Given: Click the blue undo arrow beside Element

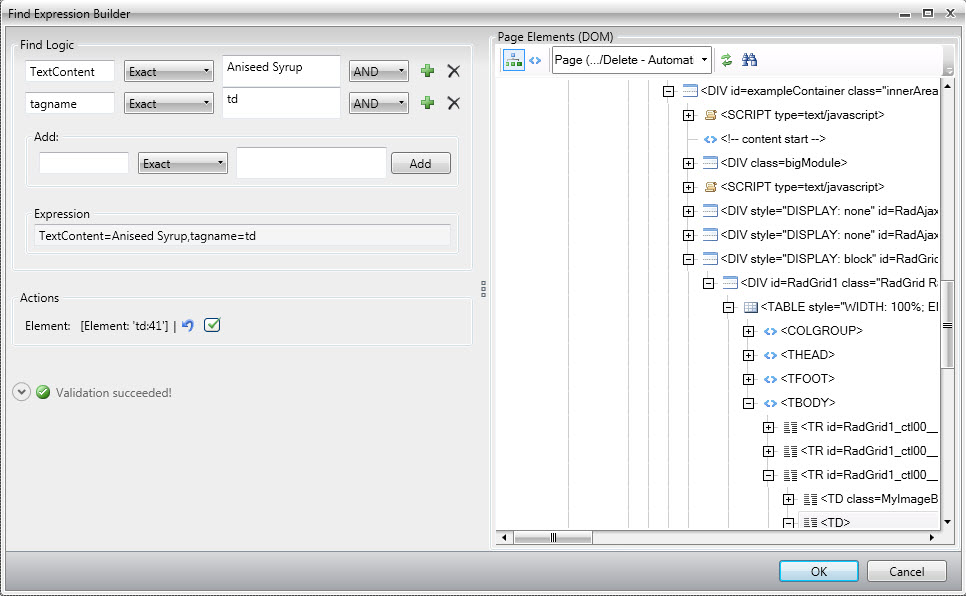Looking at the screenshot, I should click(x=187, y=326).
